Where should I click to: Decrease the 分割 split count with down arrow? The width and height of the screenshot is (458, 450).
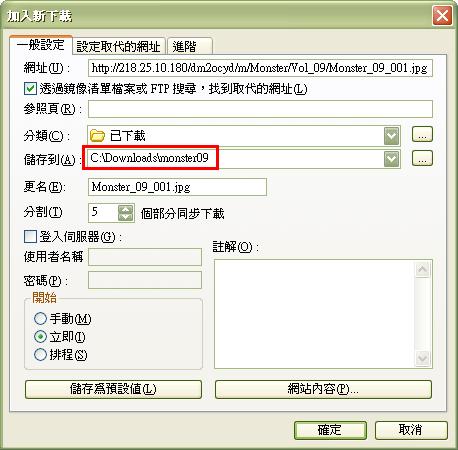point(126,217)
